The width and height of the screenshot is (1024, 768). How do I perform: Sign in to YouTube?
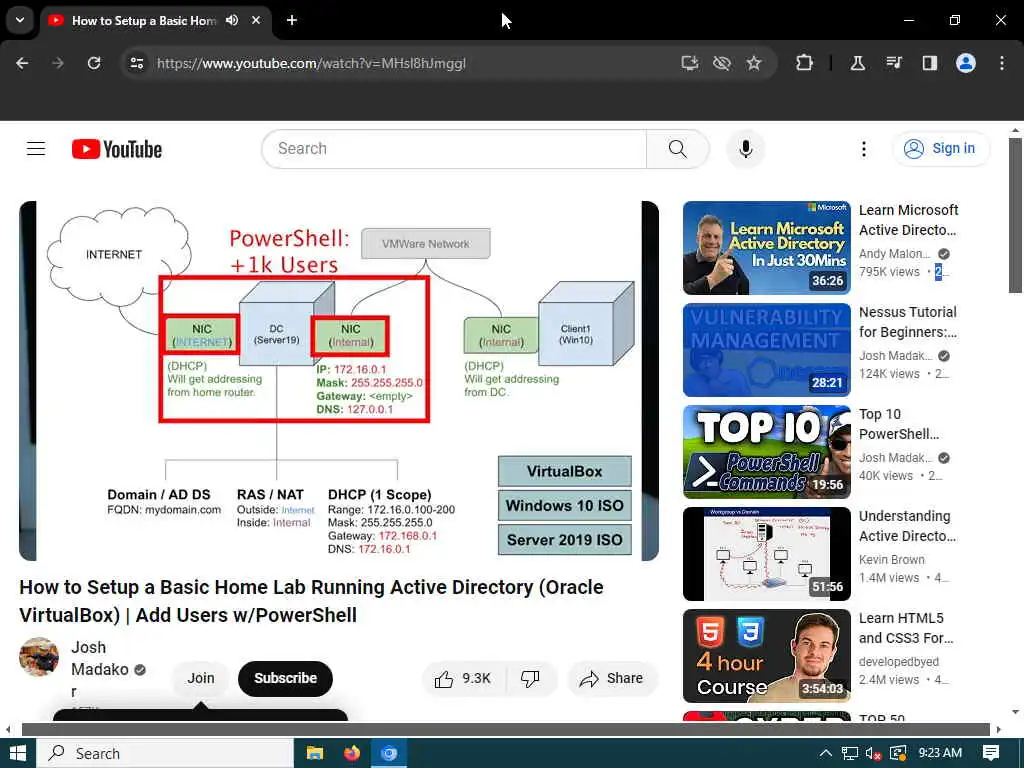click(941, 149)
